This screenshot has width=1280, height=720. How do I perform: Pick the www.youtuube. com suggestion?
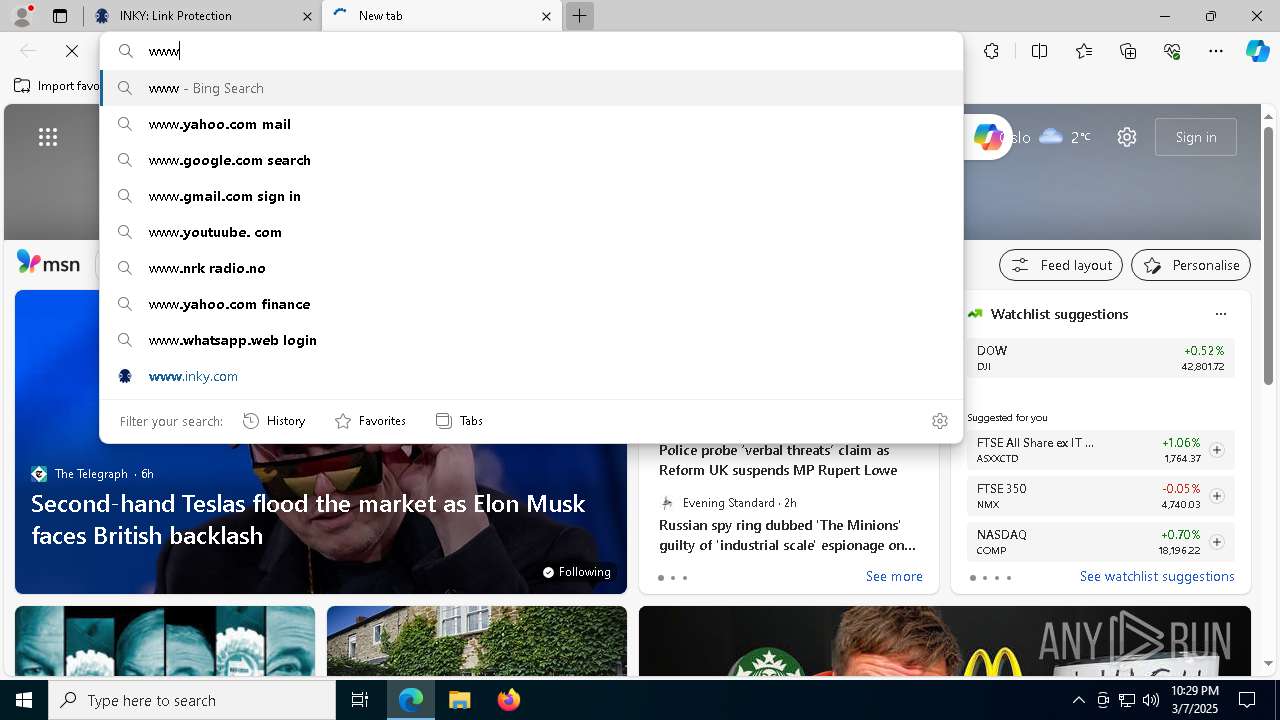pos(531,232)
